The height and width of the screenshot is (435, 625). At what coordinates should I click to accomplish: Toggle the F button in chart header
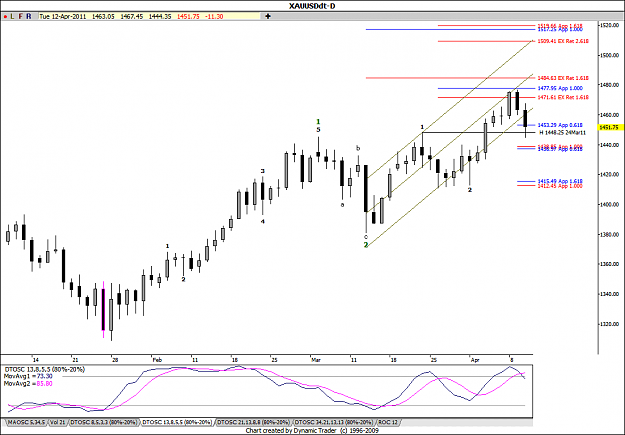[x=20, y=16]
